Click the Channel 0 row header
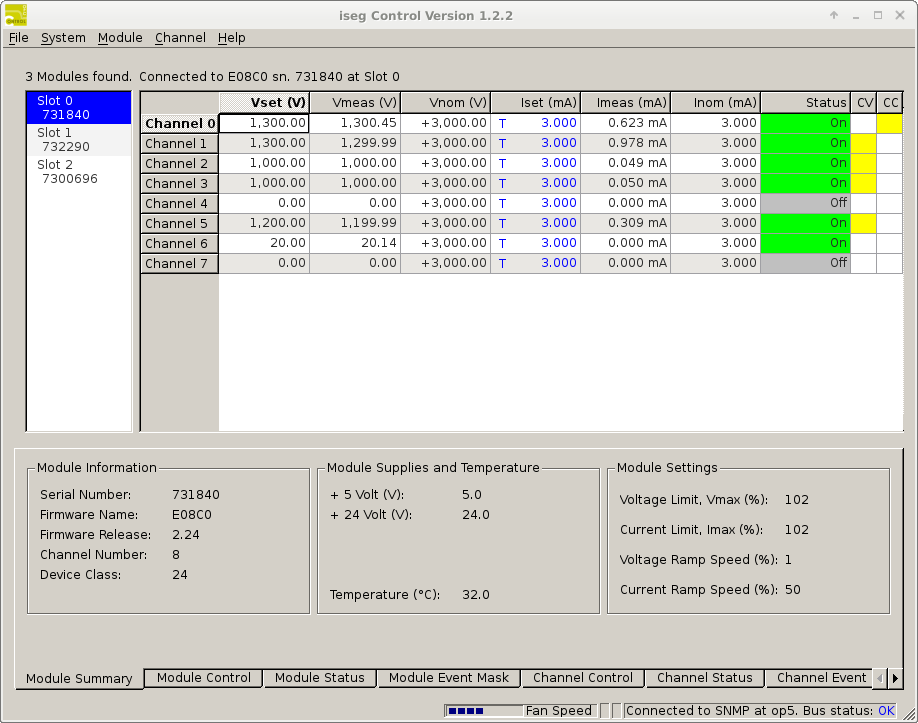Viewport: 918px width, 723px height. point(180,124)
